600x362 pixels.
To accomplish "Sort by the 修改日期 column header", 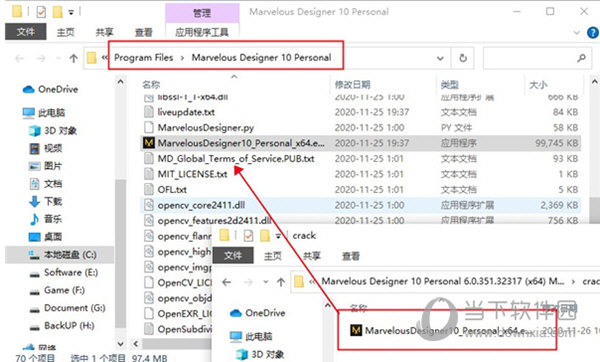I will coord(352,85).
